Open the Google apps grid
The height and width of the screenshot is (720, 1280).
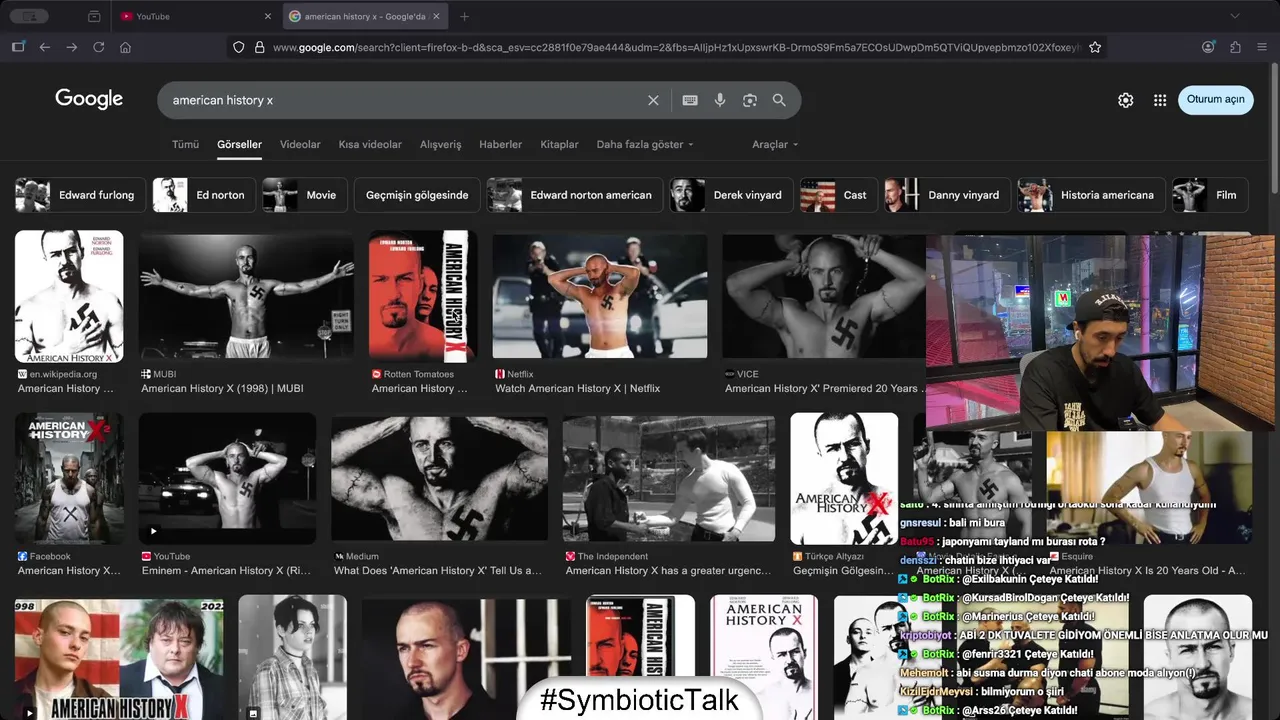pyautogui.click(x=1160, y=100)
